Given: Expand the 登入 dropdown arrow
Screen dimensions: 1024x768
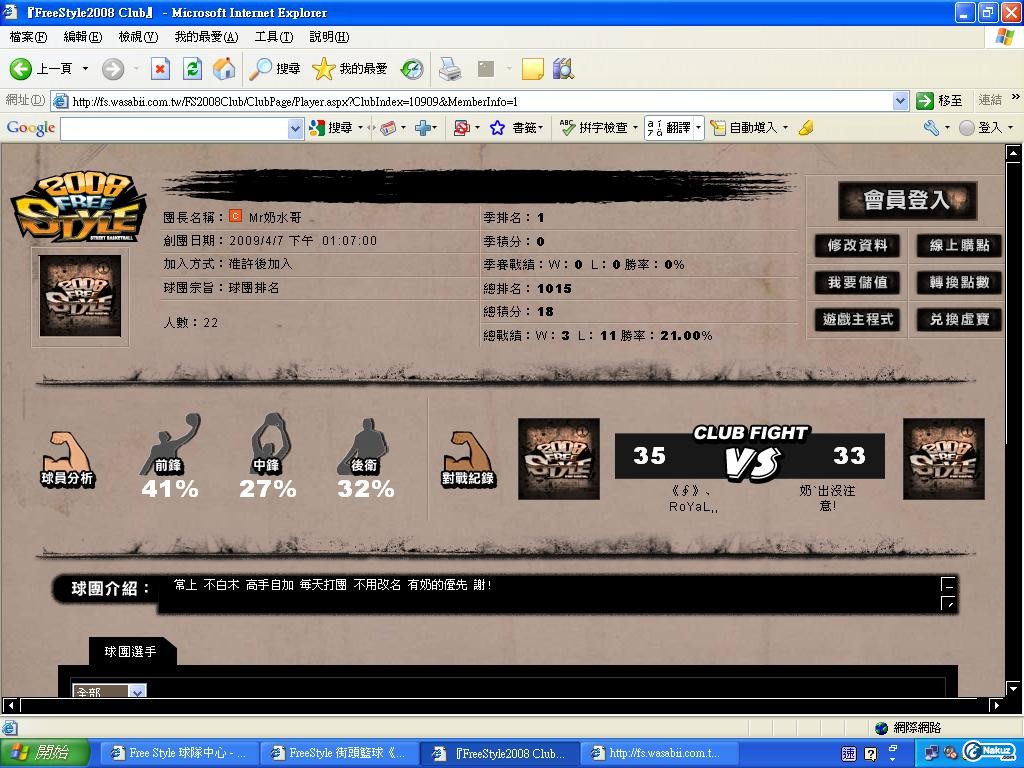Looking at the screenshot, I should click(1011, 128).
